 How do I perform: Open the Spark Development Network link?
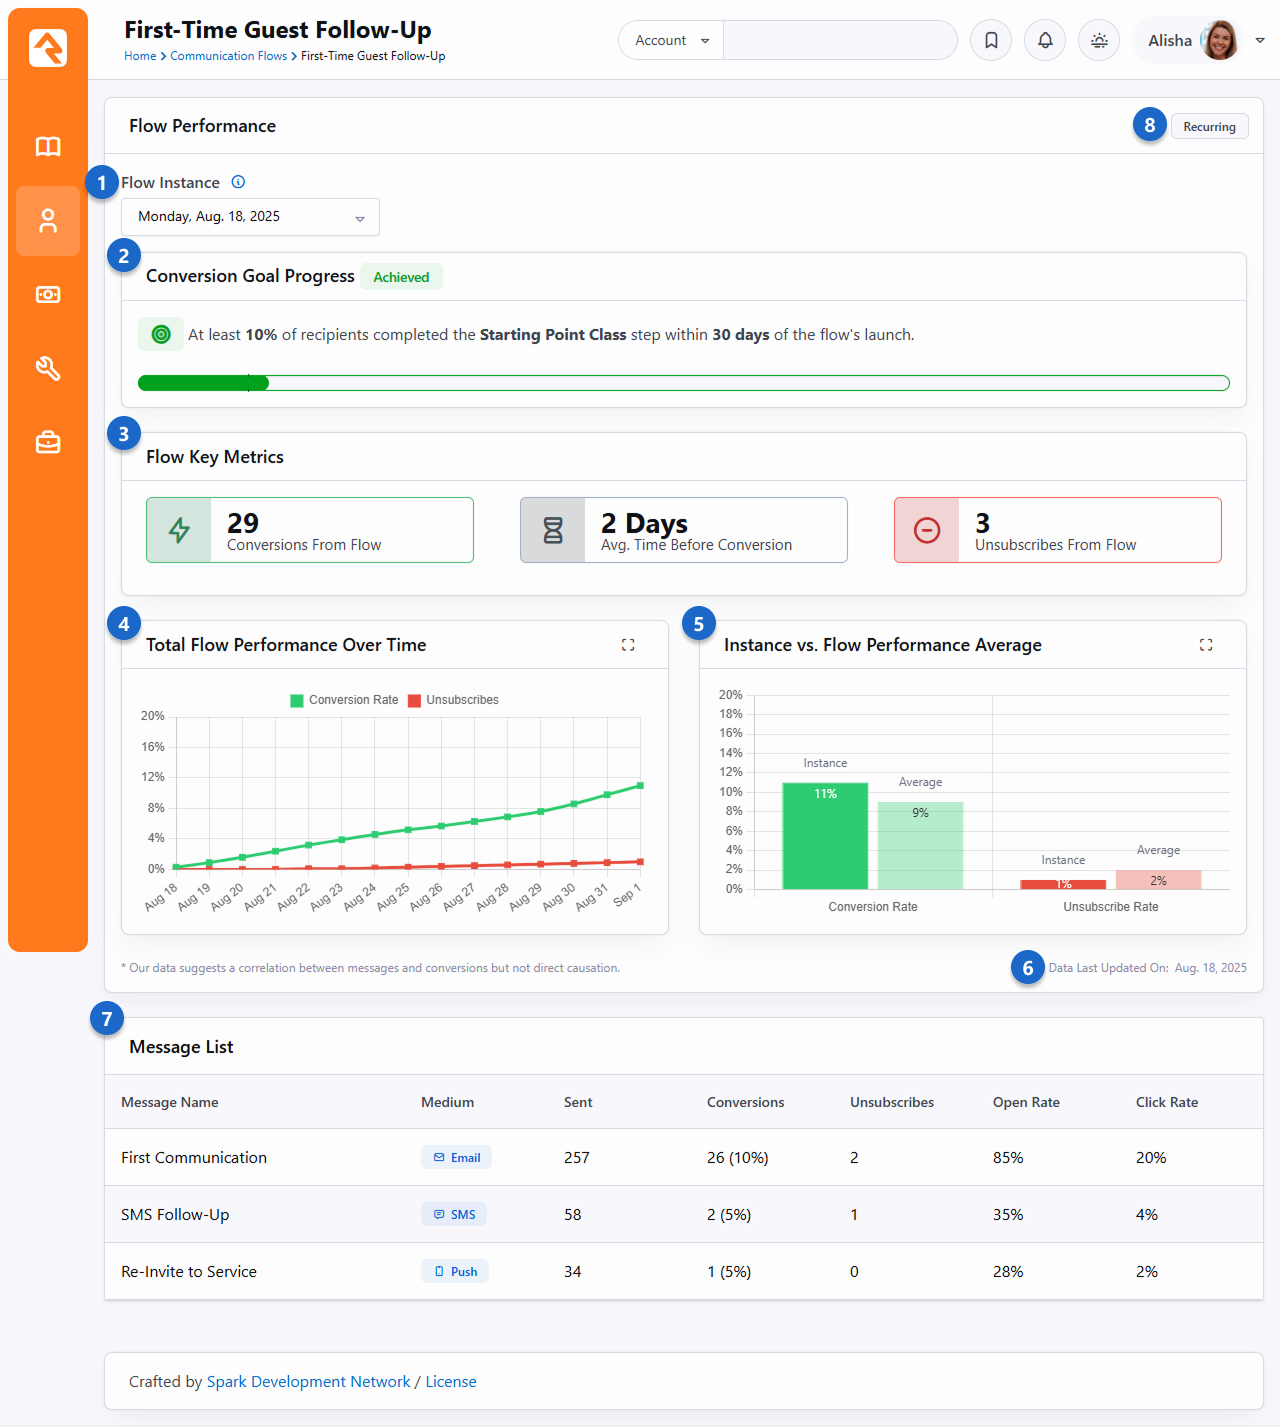point(308,1381)
